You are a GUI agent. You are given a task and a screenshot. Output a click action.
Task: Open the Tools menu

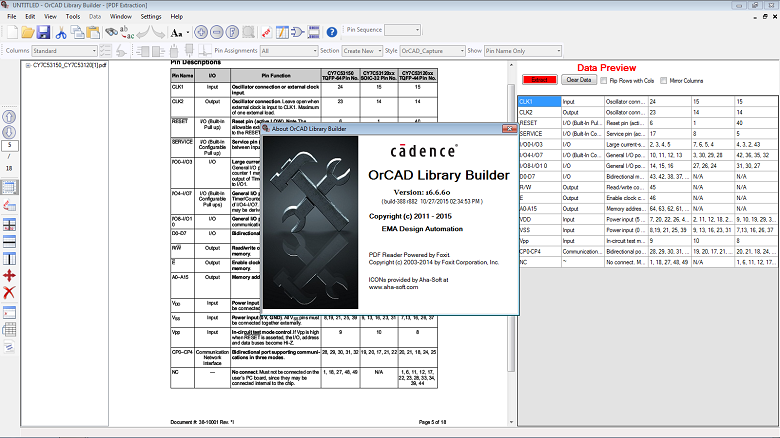[x=73, y=17]
